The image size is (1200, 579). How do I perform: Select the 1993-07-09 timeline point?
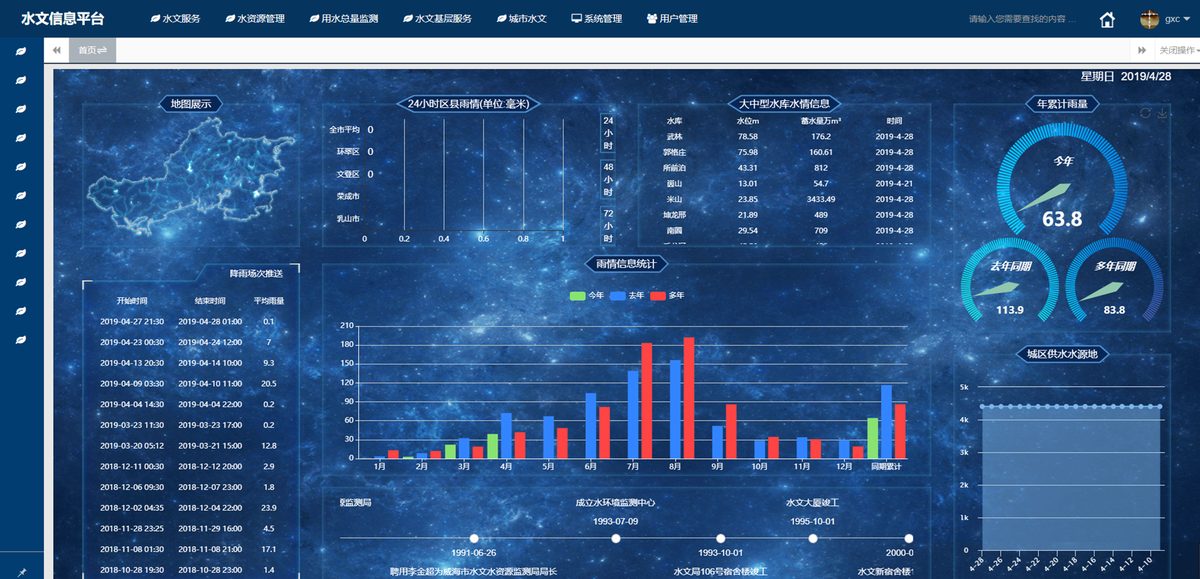[x=616, y=539]
